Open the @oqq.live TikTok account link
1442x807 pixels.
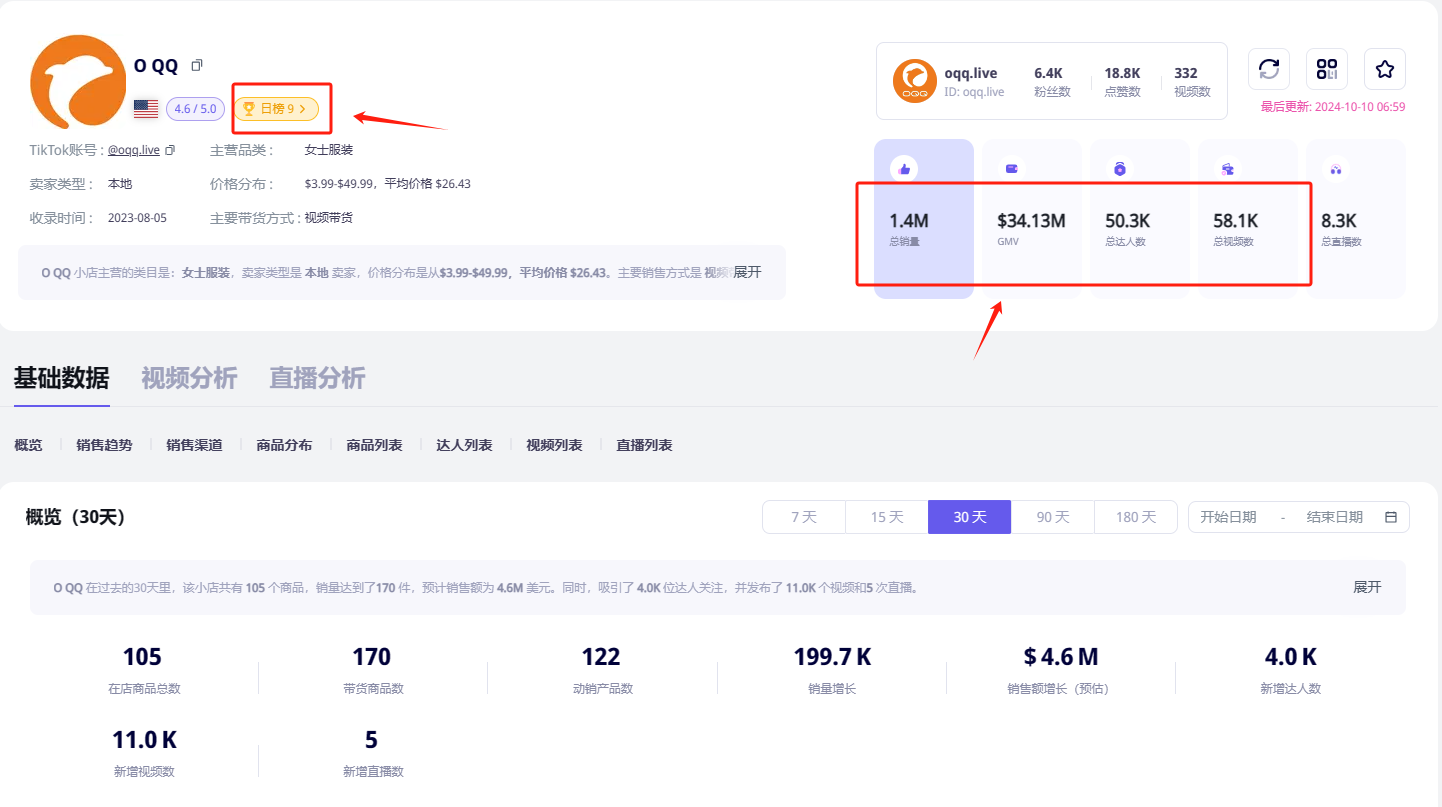click(x=133, y=150)
